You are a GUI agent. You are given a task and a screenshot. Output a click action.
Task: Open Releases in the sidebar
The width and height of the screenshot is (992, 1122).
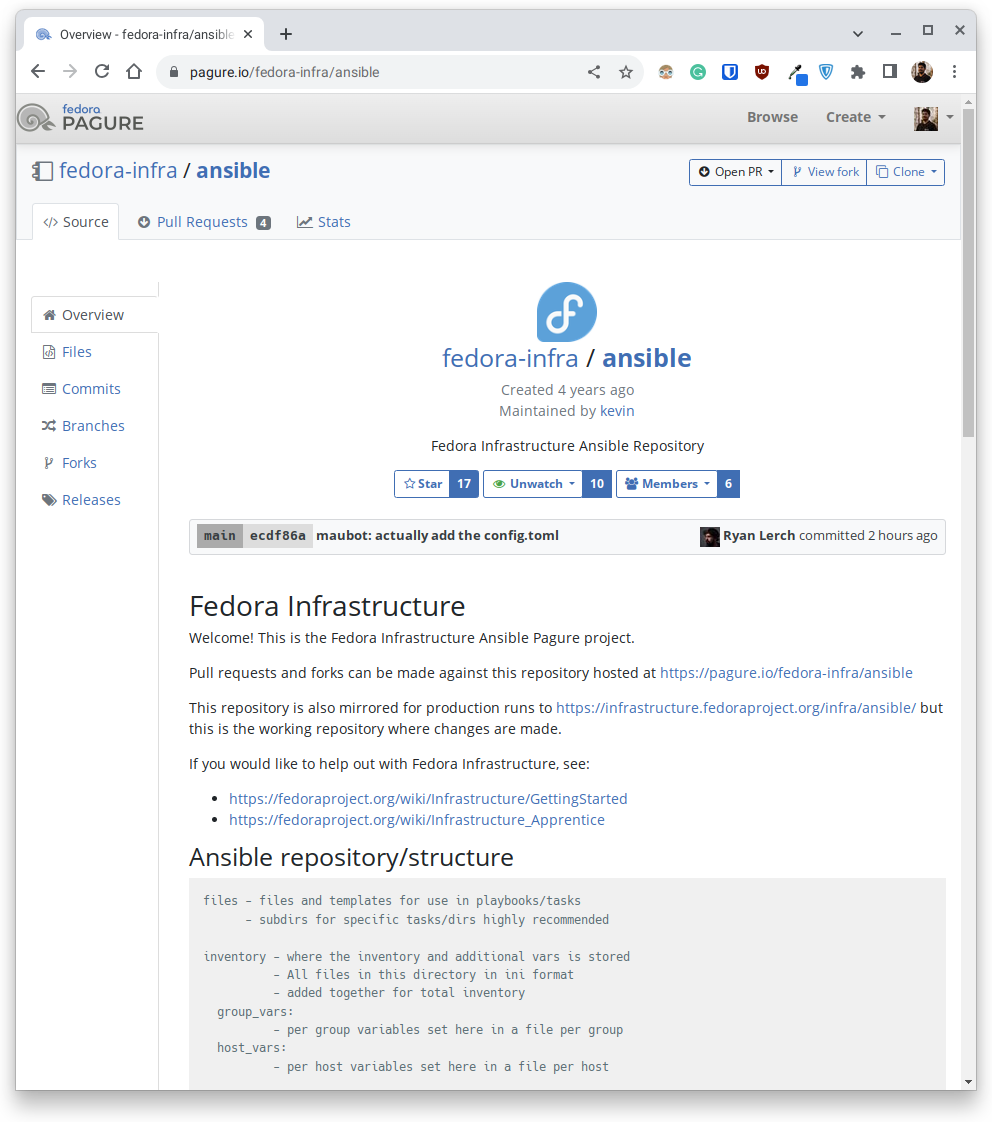[81, 500]
